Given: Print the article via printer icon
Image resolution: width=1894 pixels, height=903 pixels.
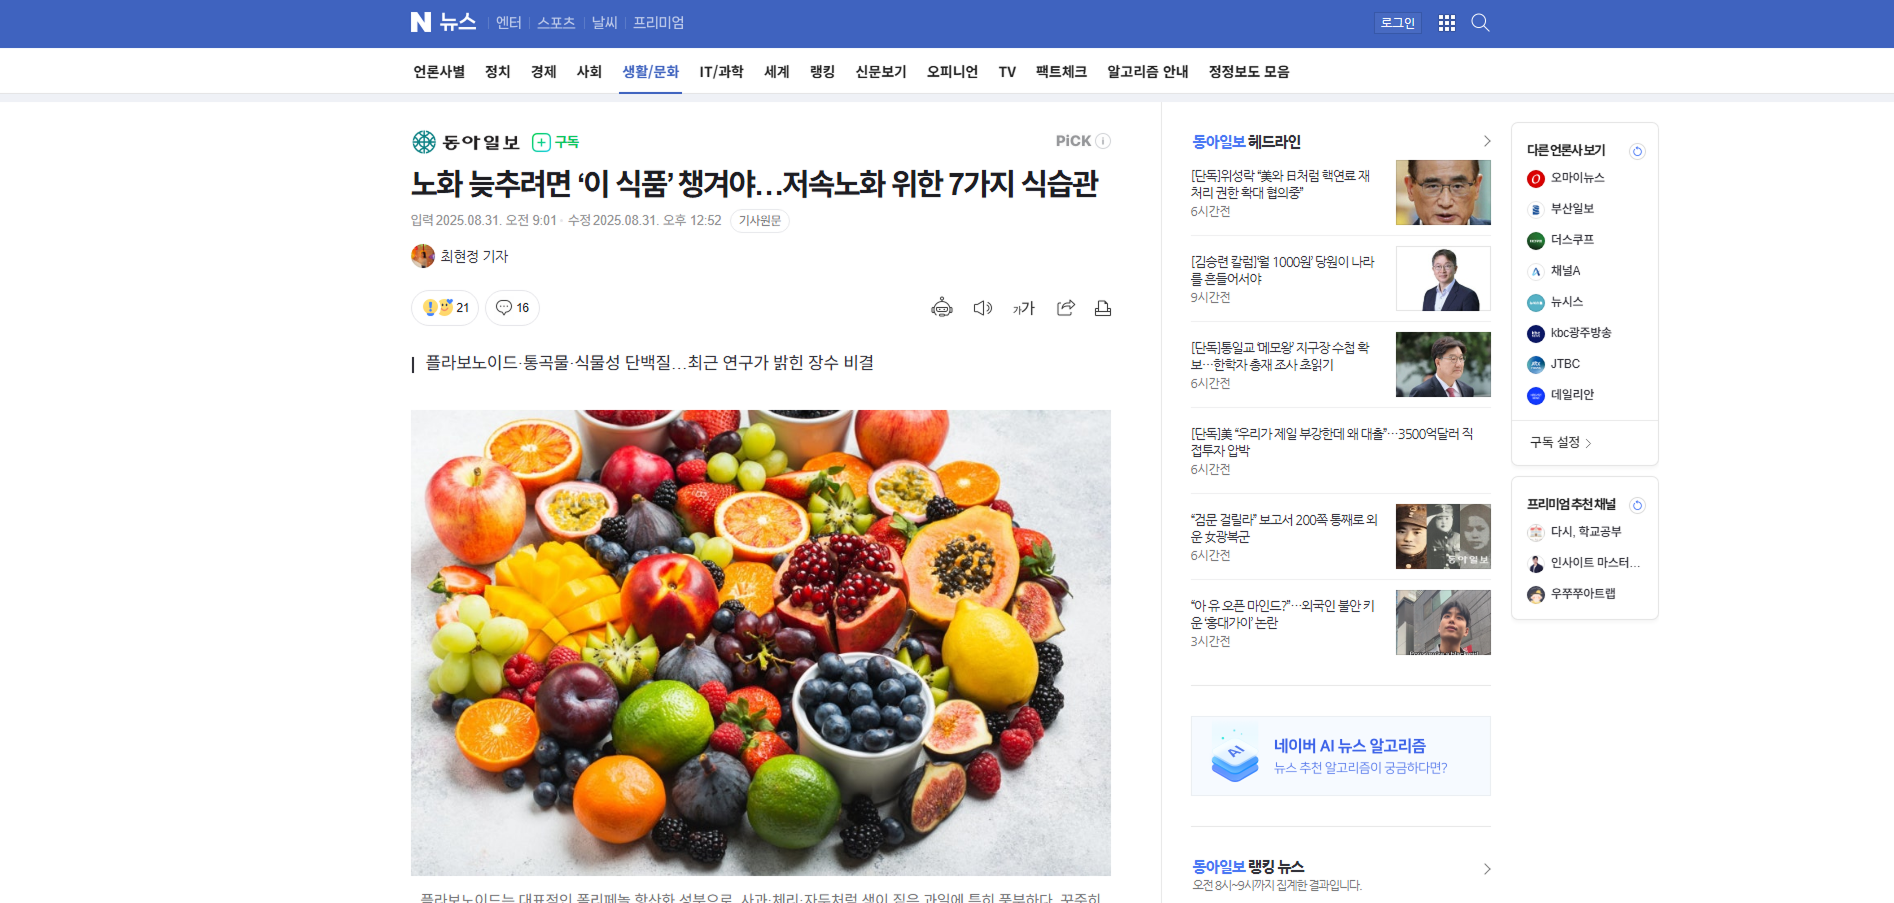Looking at the screenshot, I should pos(1103,308).
